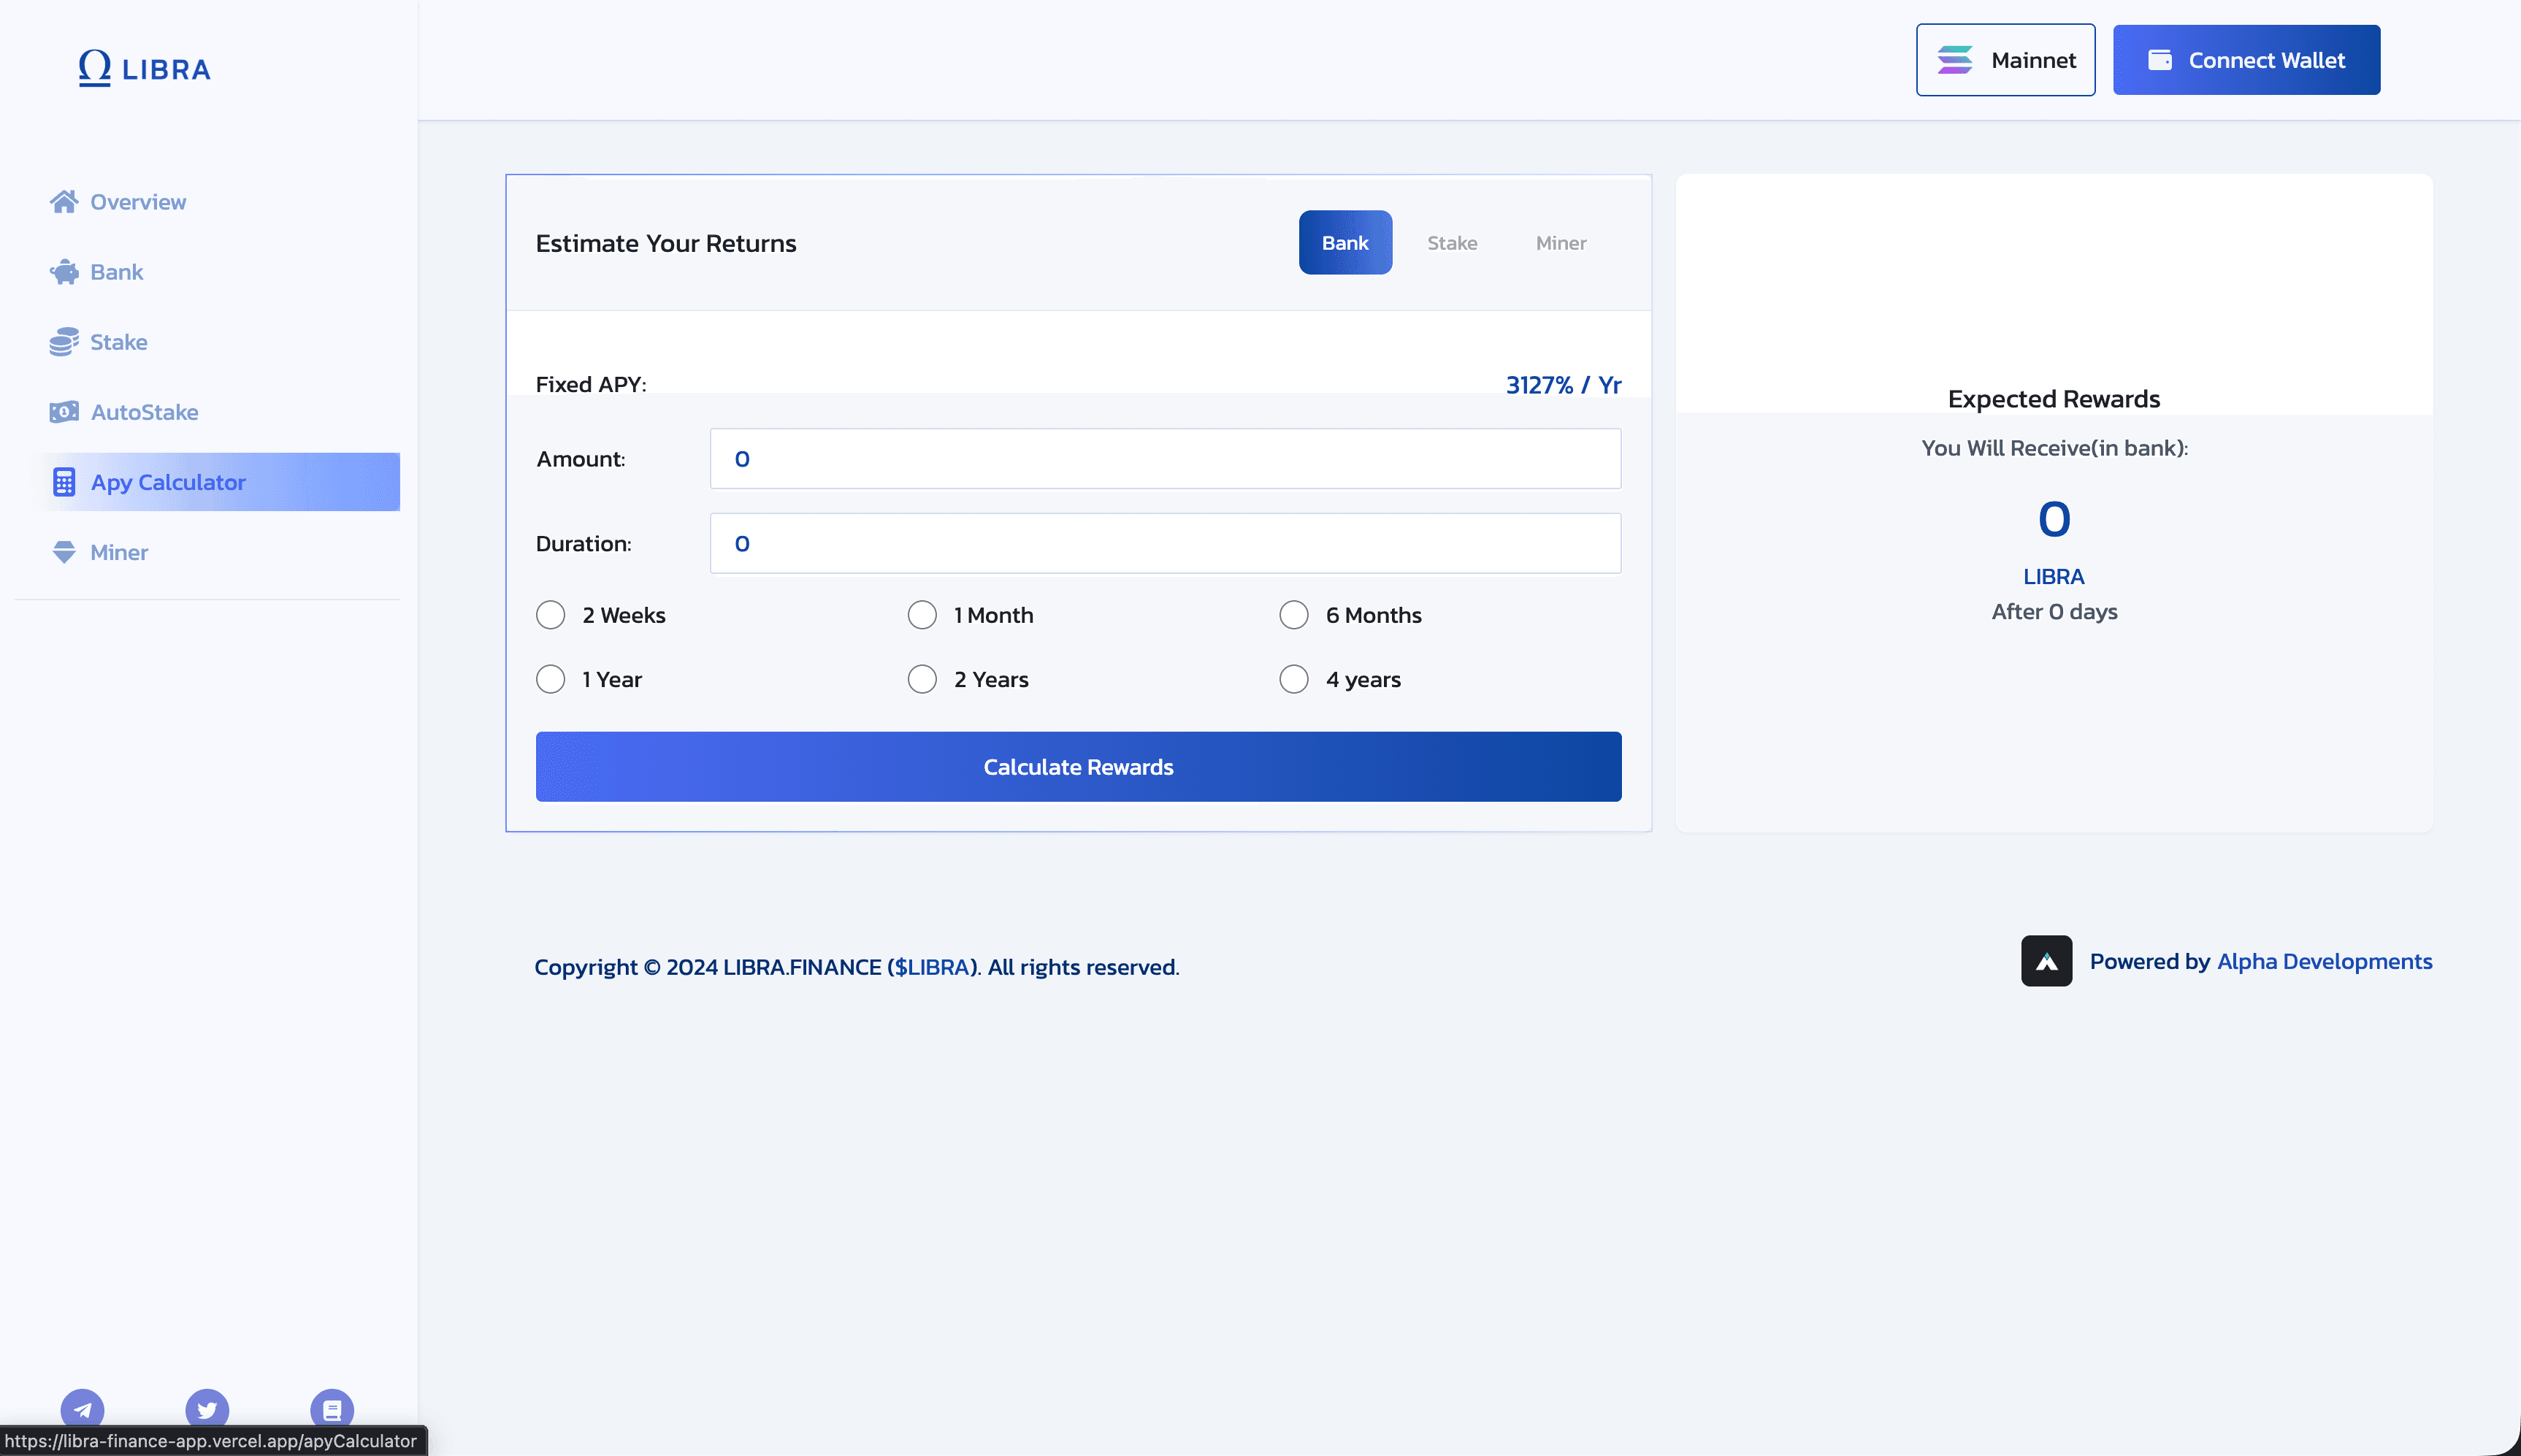Select the 1 Year duration option
Viewport: 2521px width, 1456px height.
coord(551,679)
